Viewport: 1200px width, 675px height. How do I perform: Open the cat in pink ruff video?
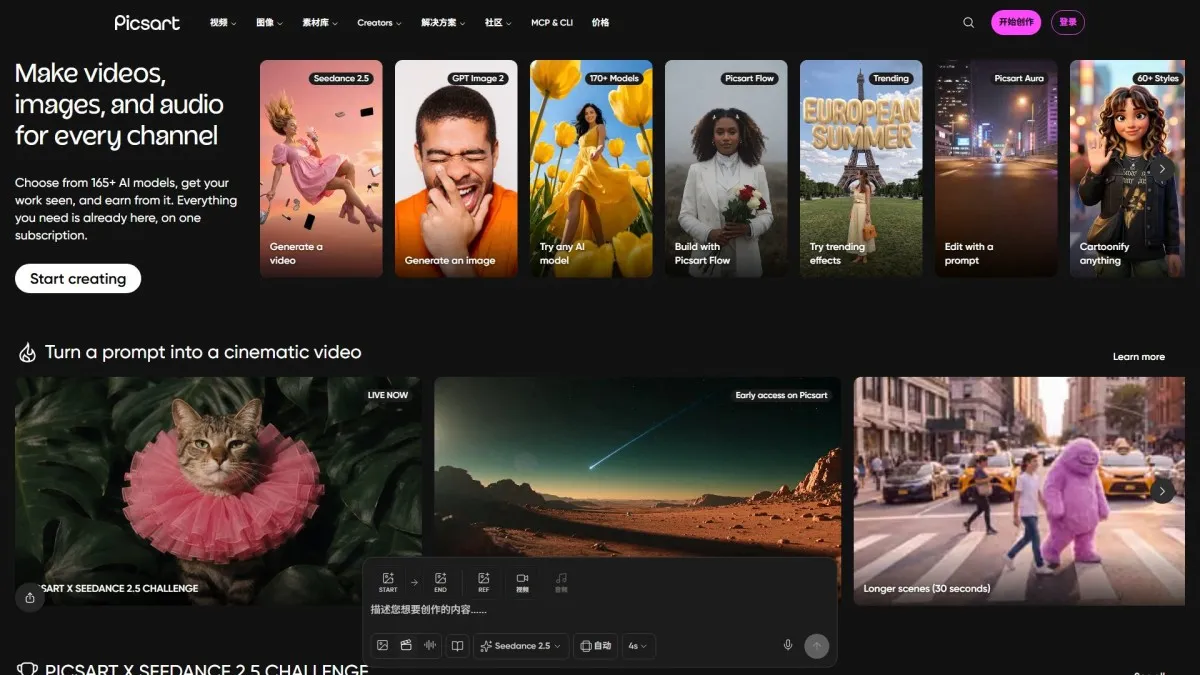coord(218,491)
